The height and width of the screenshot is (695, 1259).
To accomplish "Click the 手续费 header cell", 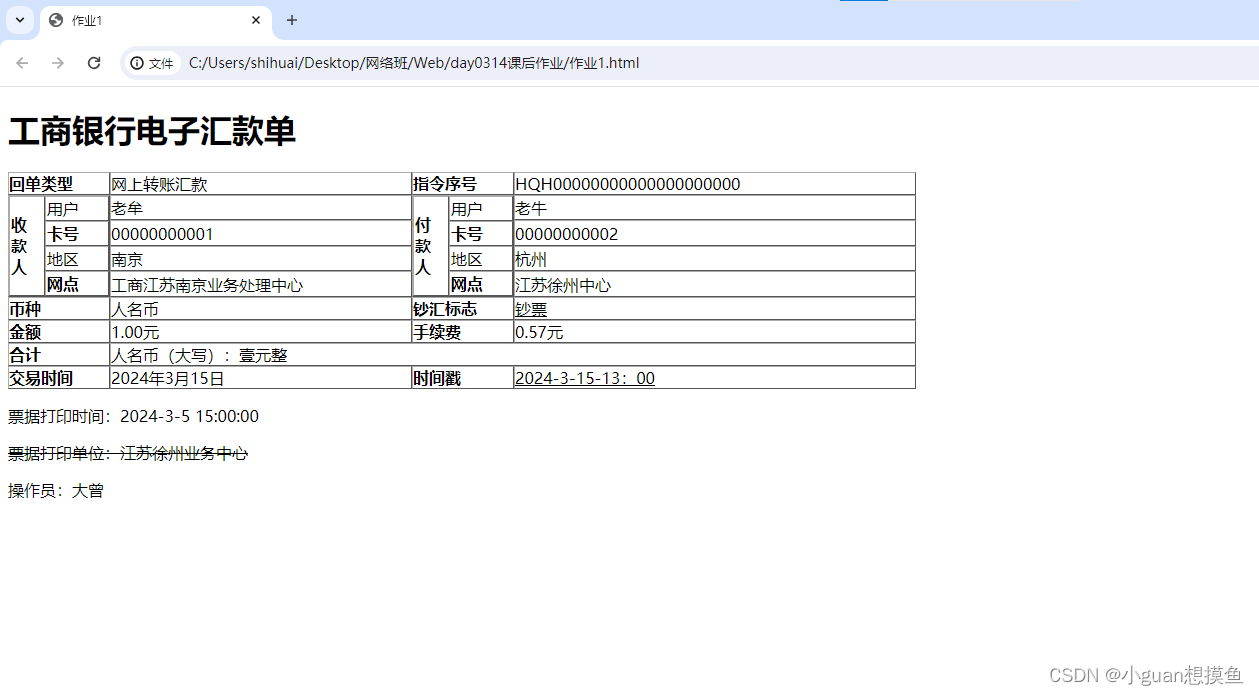I will pos(463,332).
